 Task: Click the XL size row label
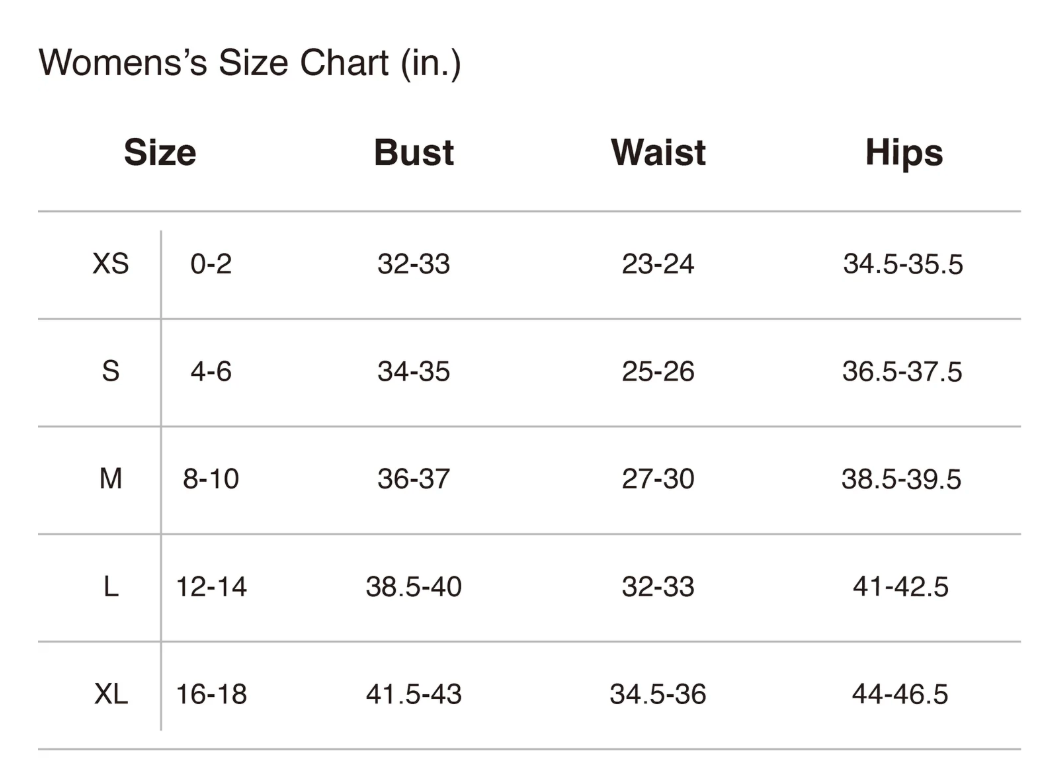[x=111, y=694]
